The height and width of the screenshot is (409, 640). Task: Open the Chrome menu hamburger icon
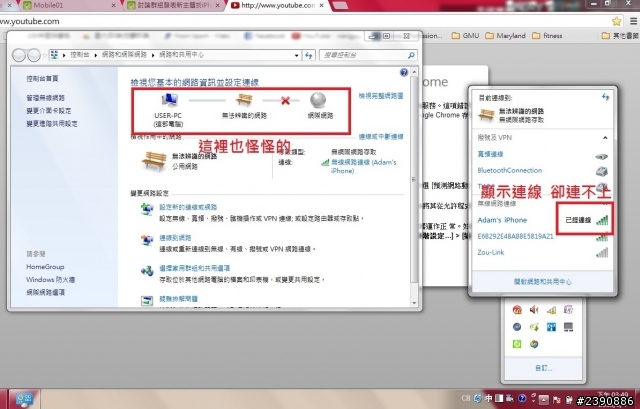pos(633,21)
